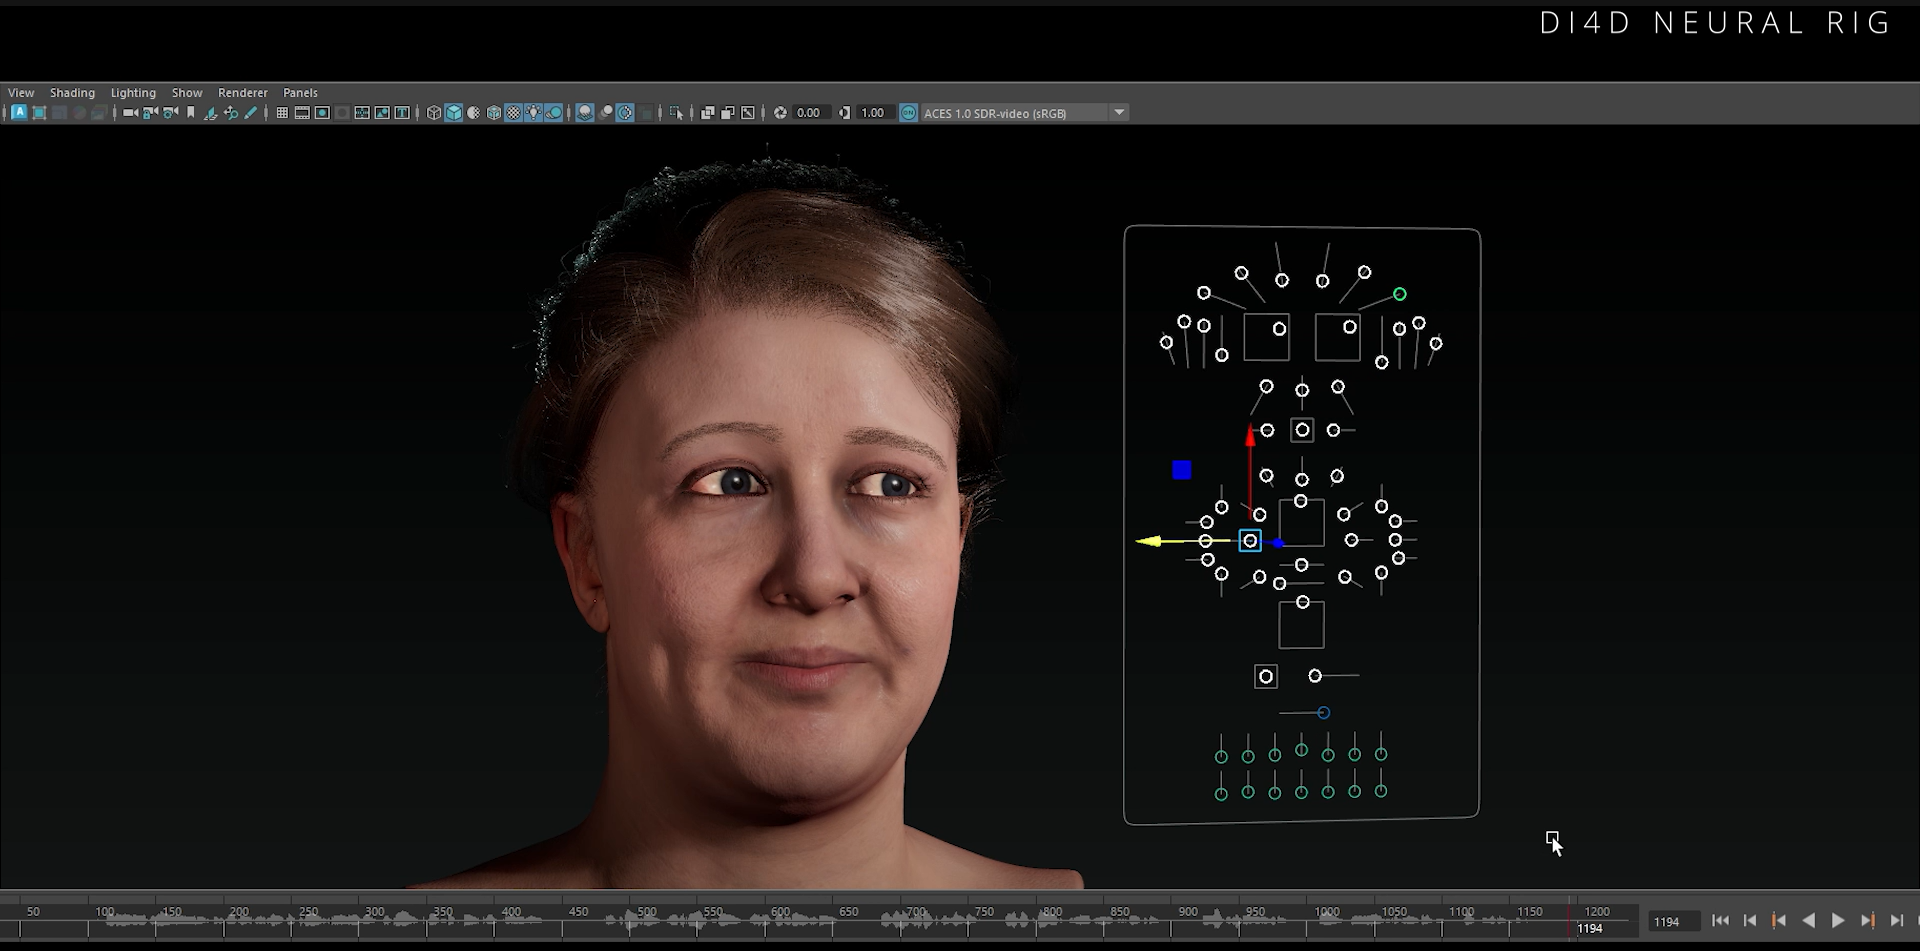Viewport: 1920px width, 951px height.
Task: Open the Shading menu
Action: tap(72, 92)
